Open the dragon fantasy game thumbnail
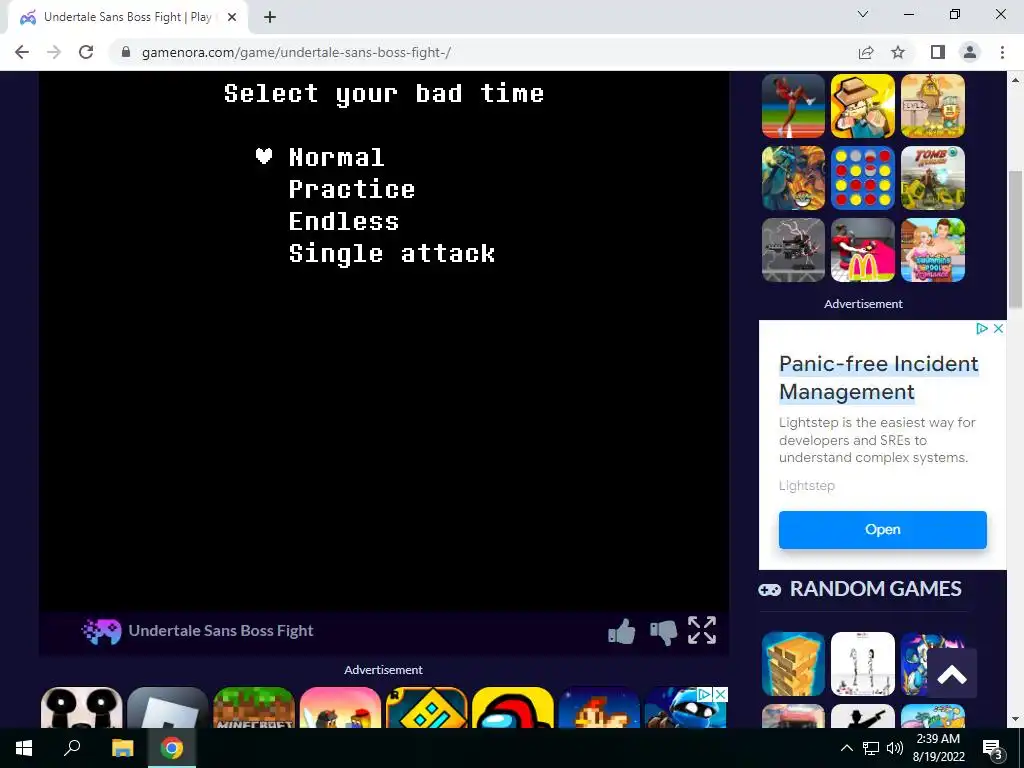1024x768 pixels. (x=793, y=178)
